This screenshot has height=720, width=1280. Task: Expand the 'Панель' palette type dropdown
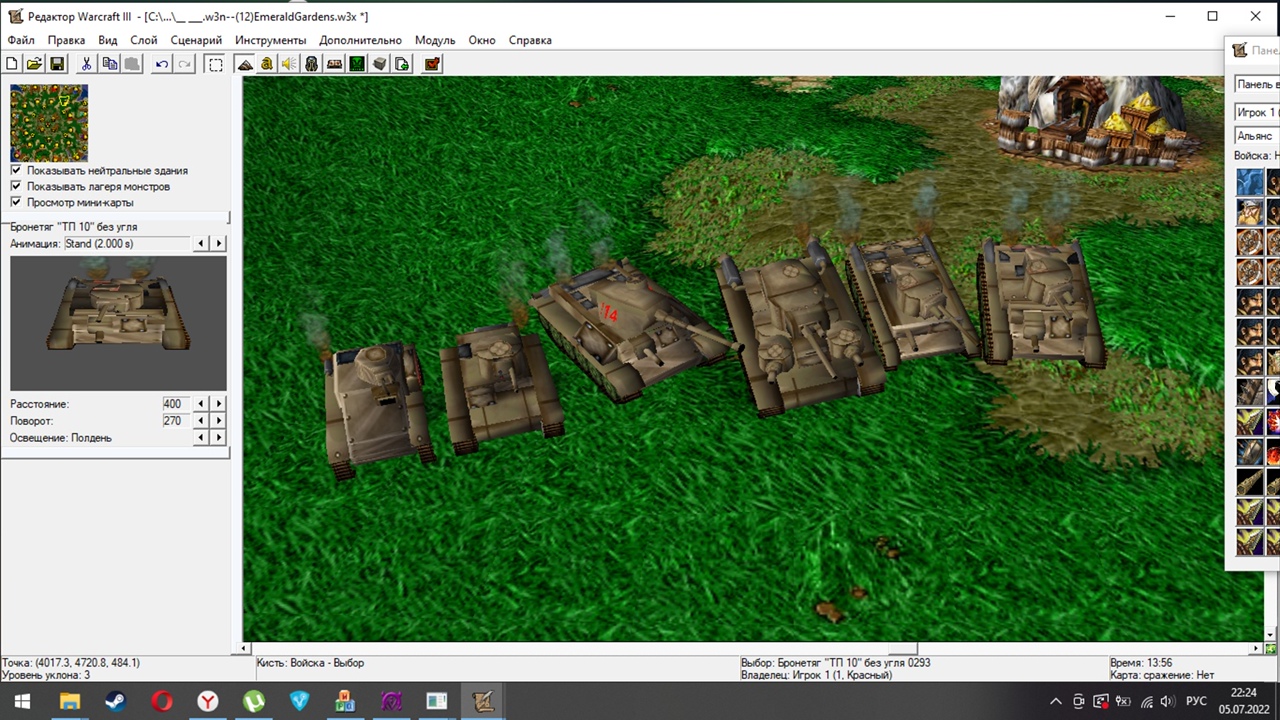click(x=1257, y=85)
